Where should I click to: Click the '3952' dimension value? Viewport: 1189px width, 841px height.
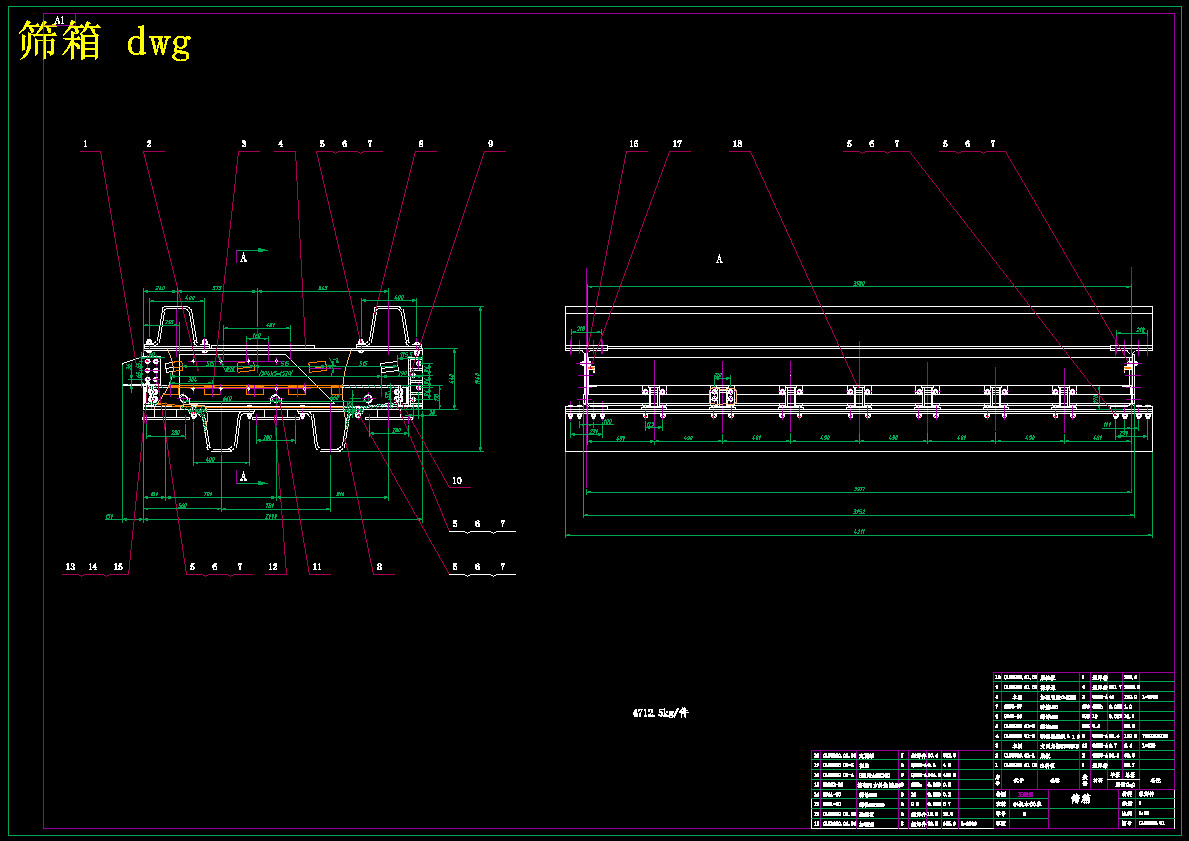click(861, 511)
